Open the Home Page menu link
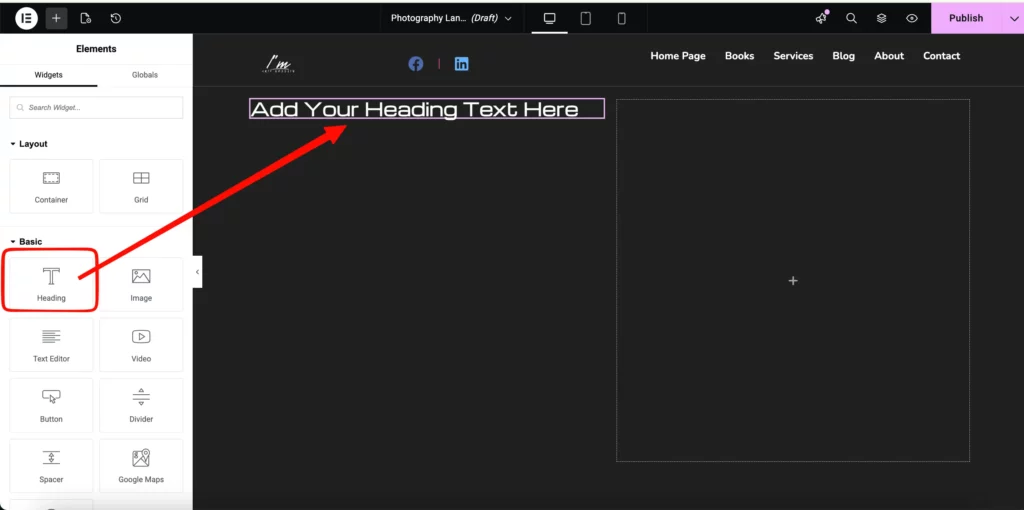1024x510 pixels. click(678, 56)
